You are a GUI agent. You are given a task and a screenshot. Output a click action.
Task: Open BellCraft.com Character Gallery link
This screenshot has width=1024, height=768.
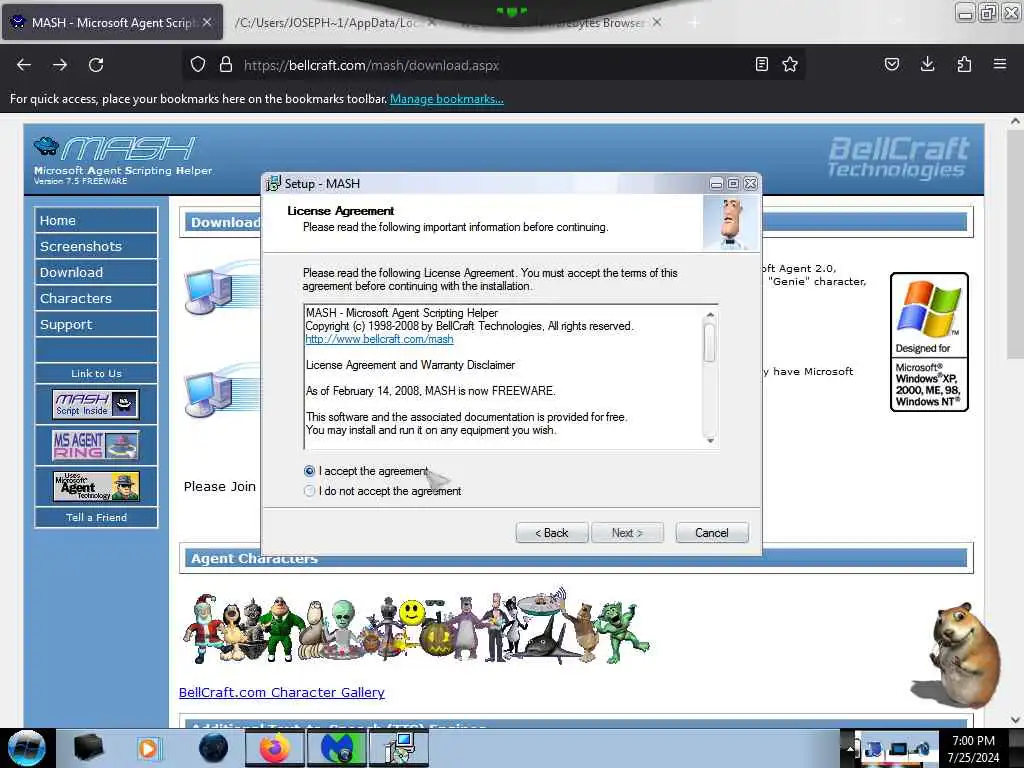tap(281, 692)
